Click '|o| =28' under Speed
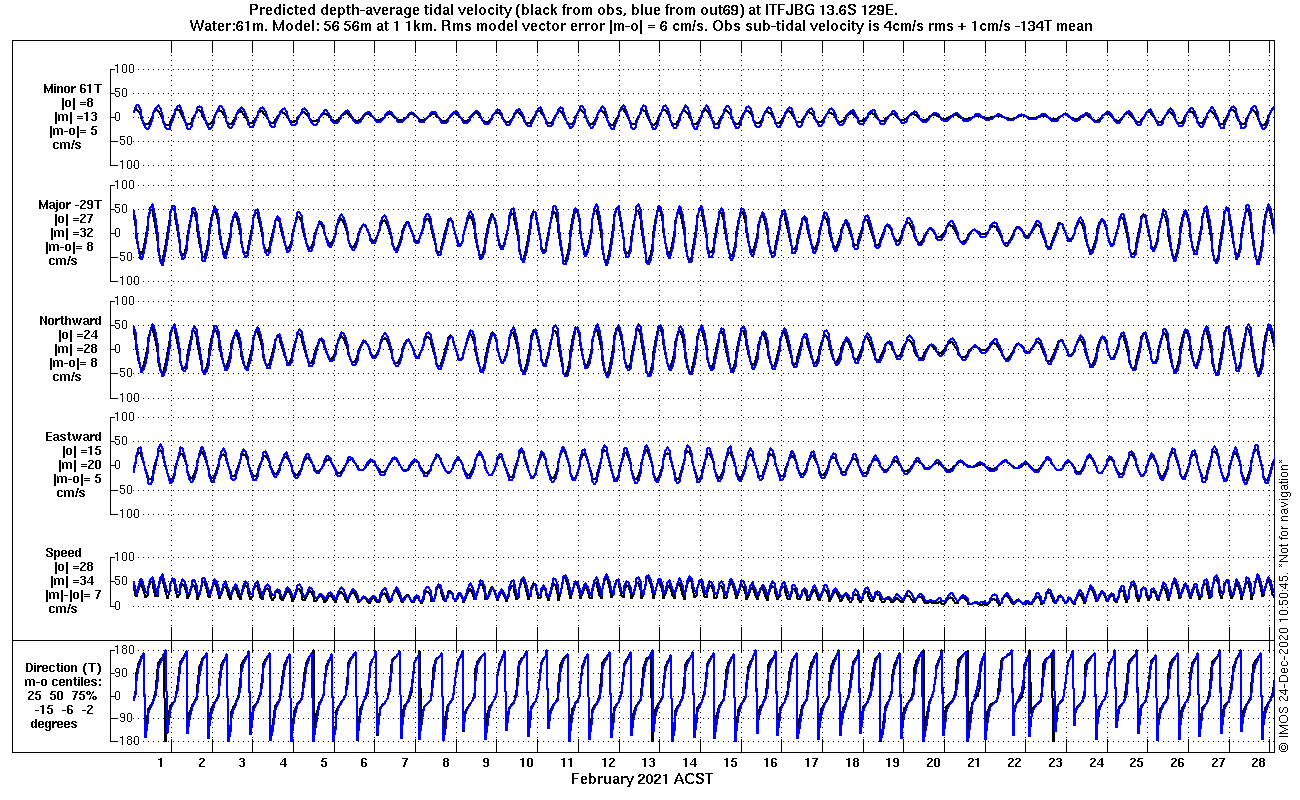 [75, 567]
